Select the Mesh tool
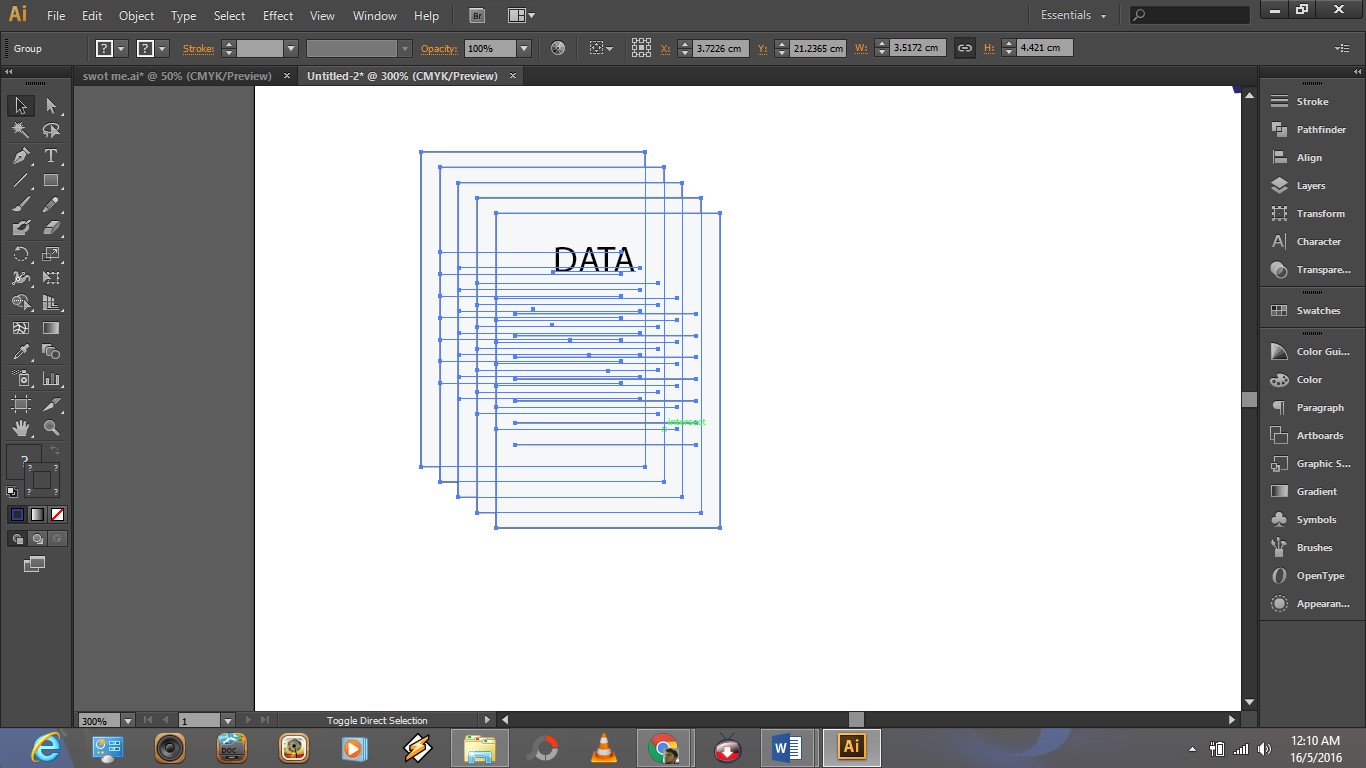This screenshot has height=768, width=1366. point(20,328)
